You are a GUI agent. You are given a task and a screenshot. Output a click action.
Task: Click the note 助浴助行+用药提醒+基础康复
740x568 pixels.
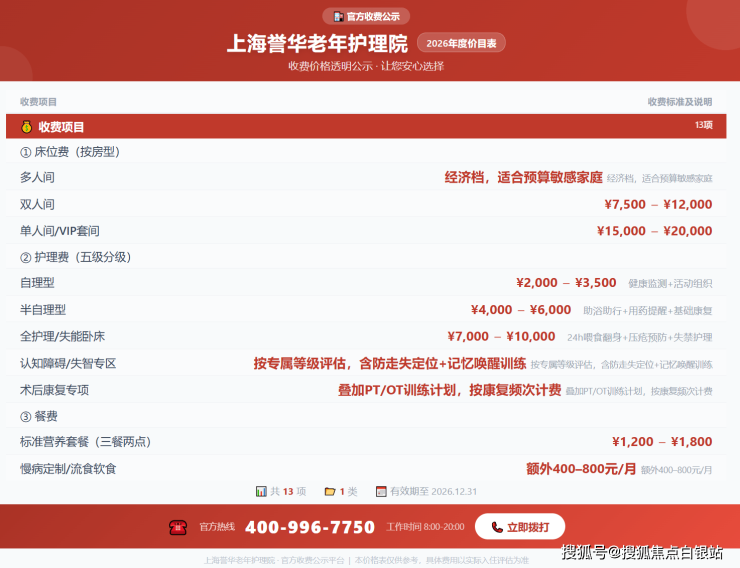[x=648, y=310]
